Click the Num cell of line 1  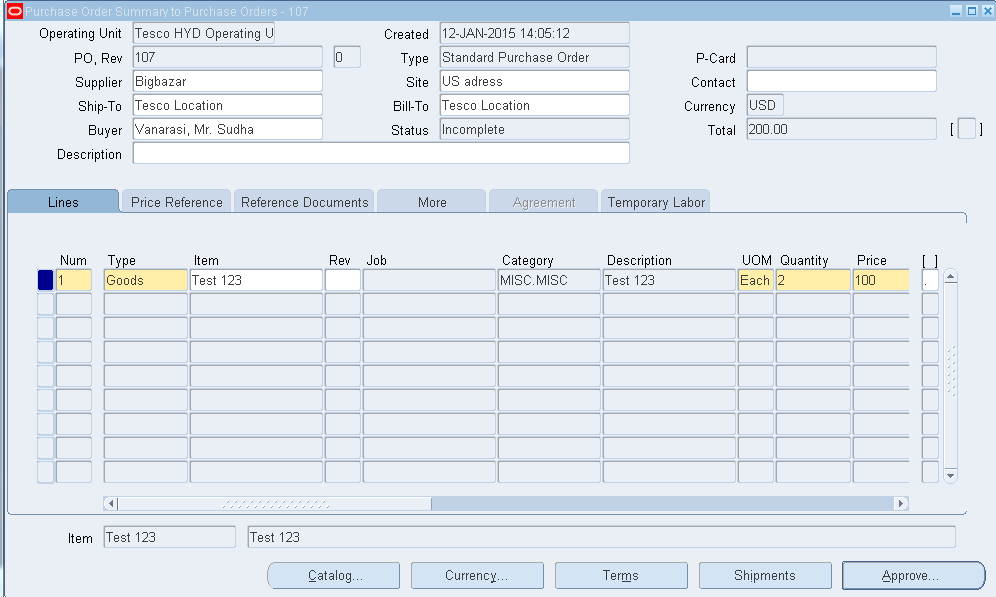coord(74,280)
